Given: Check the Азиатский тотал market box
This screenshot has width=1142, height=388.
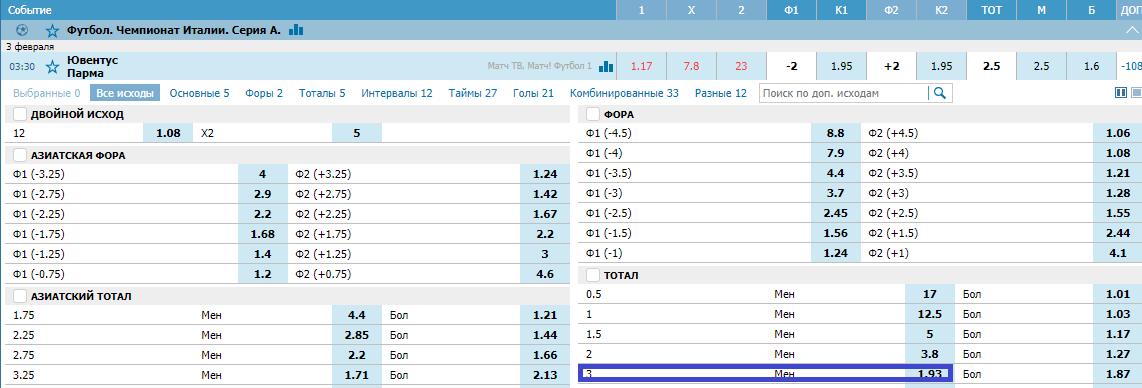Looking at the screenshot, I should tap(20, 296).
